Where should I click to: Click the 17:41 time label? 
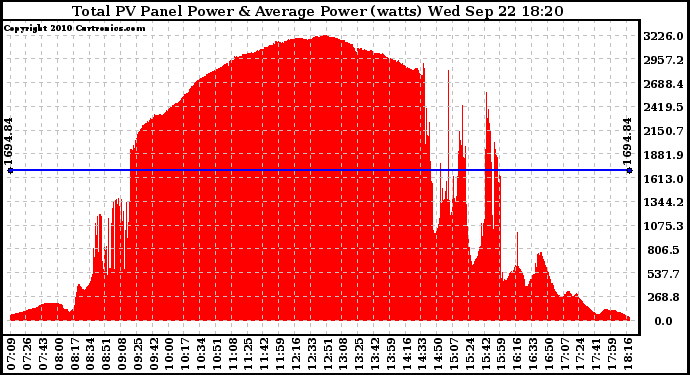pyautogui.click(x=594, y=355)
